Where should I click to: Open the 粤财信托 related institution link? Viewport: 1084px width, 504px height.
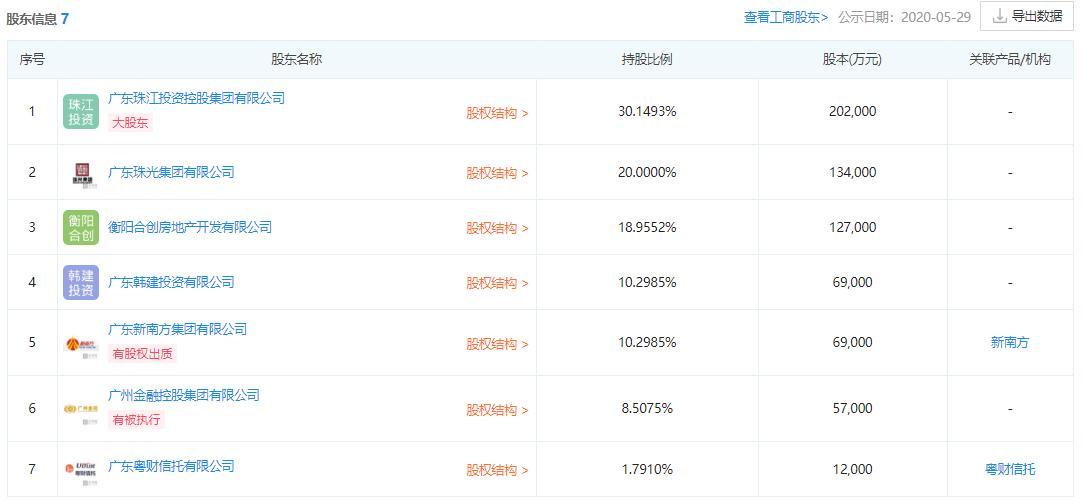pos(1010,469)
